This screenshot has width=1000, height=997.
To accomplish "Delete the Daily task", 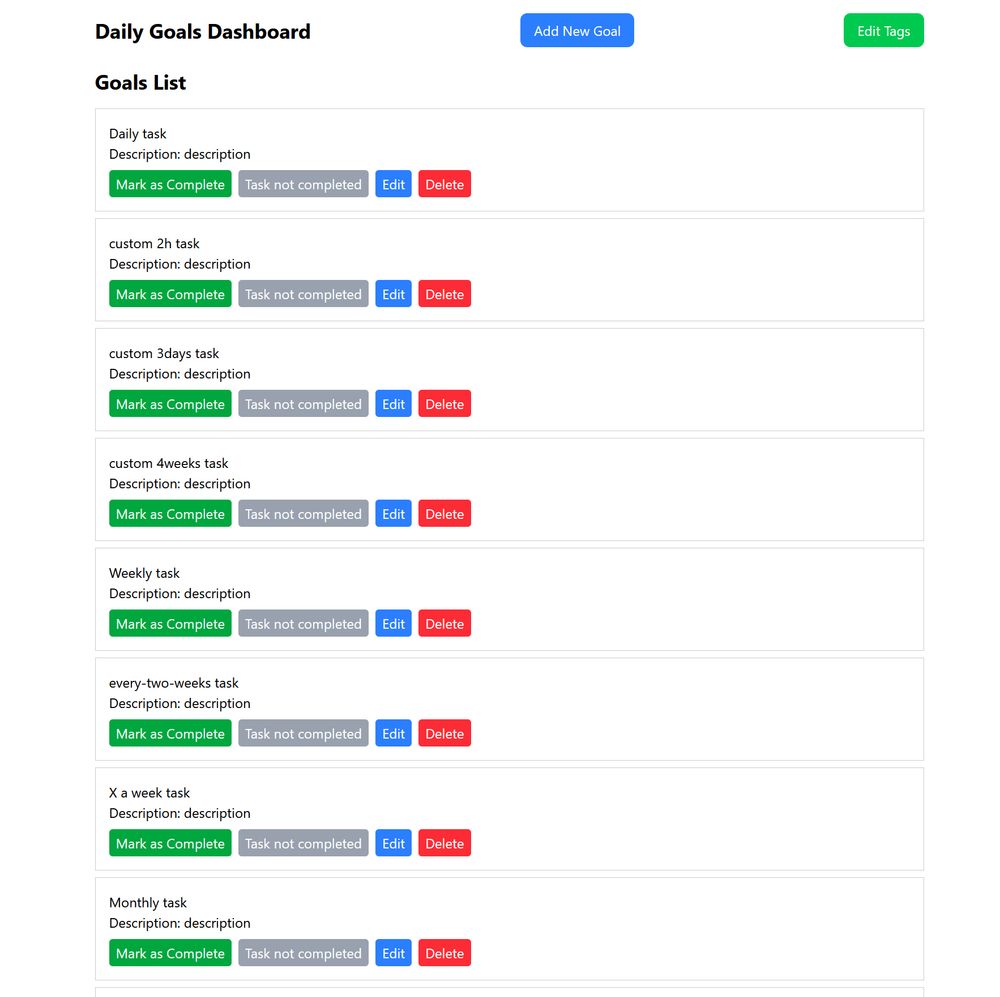I will 444,184.
